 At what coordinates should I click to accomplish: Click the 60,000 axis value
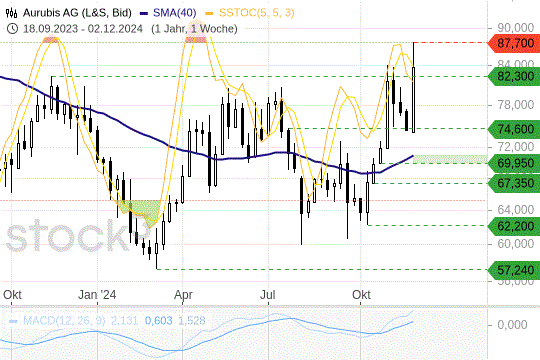(x=516, y=244)
